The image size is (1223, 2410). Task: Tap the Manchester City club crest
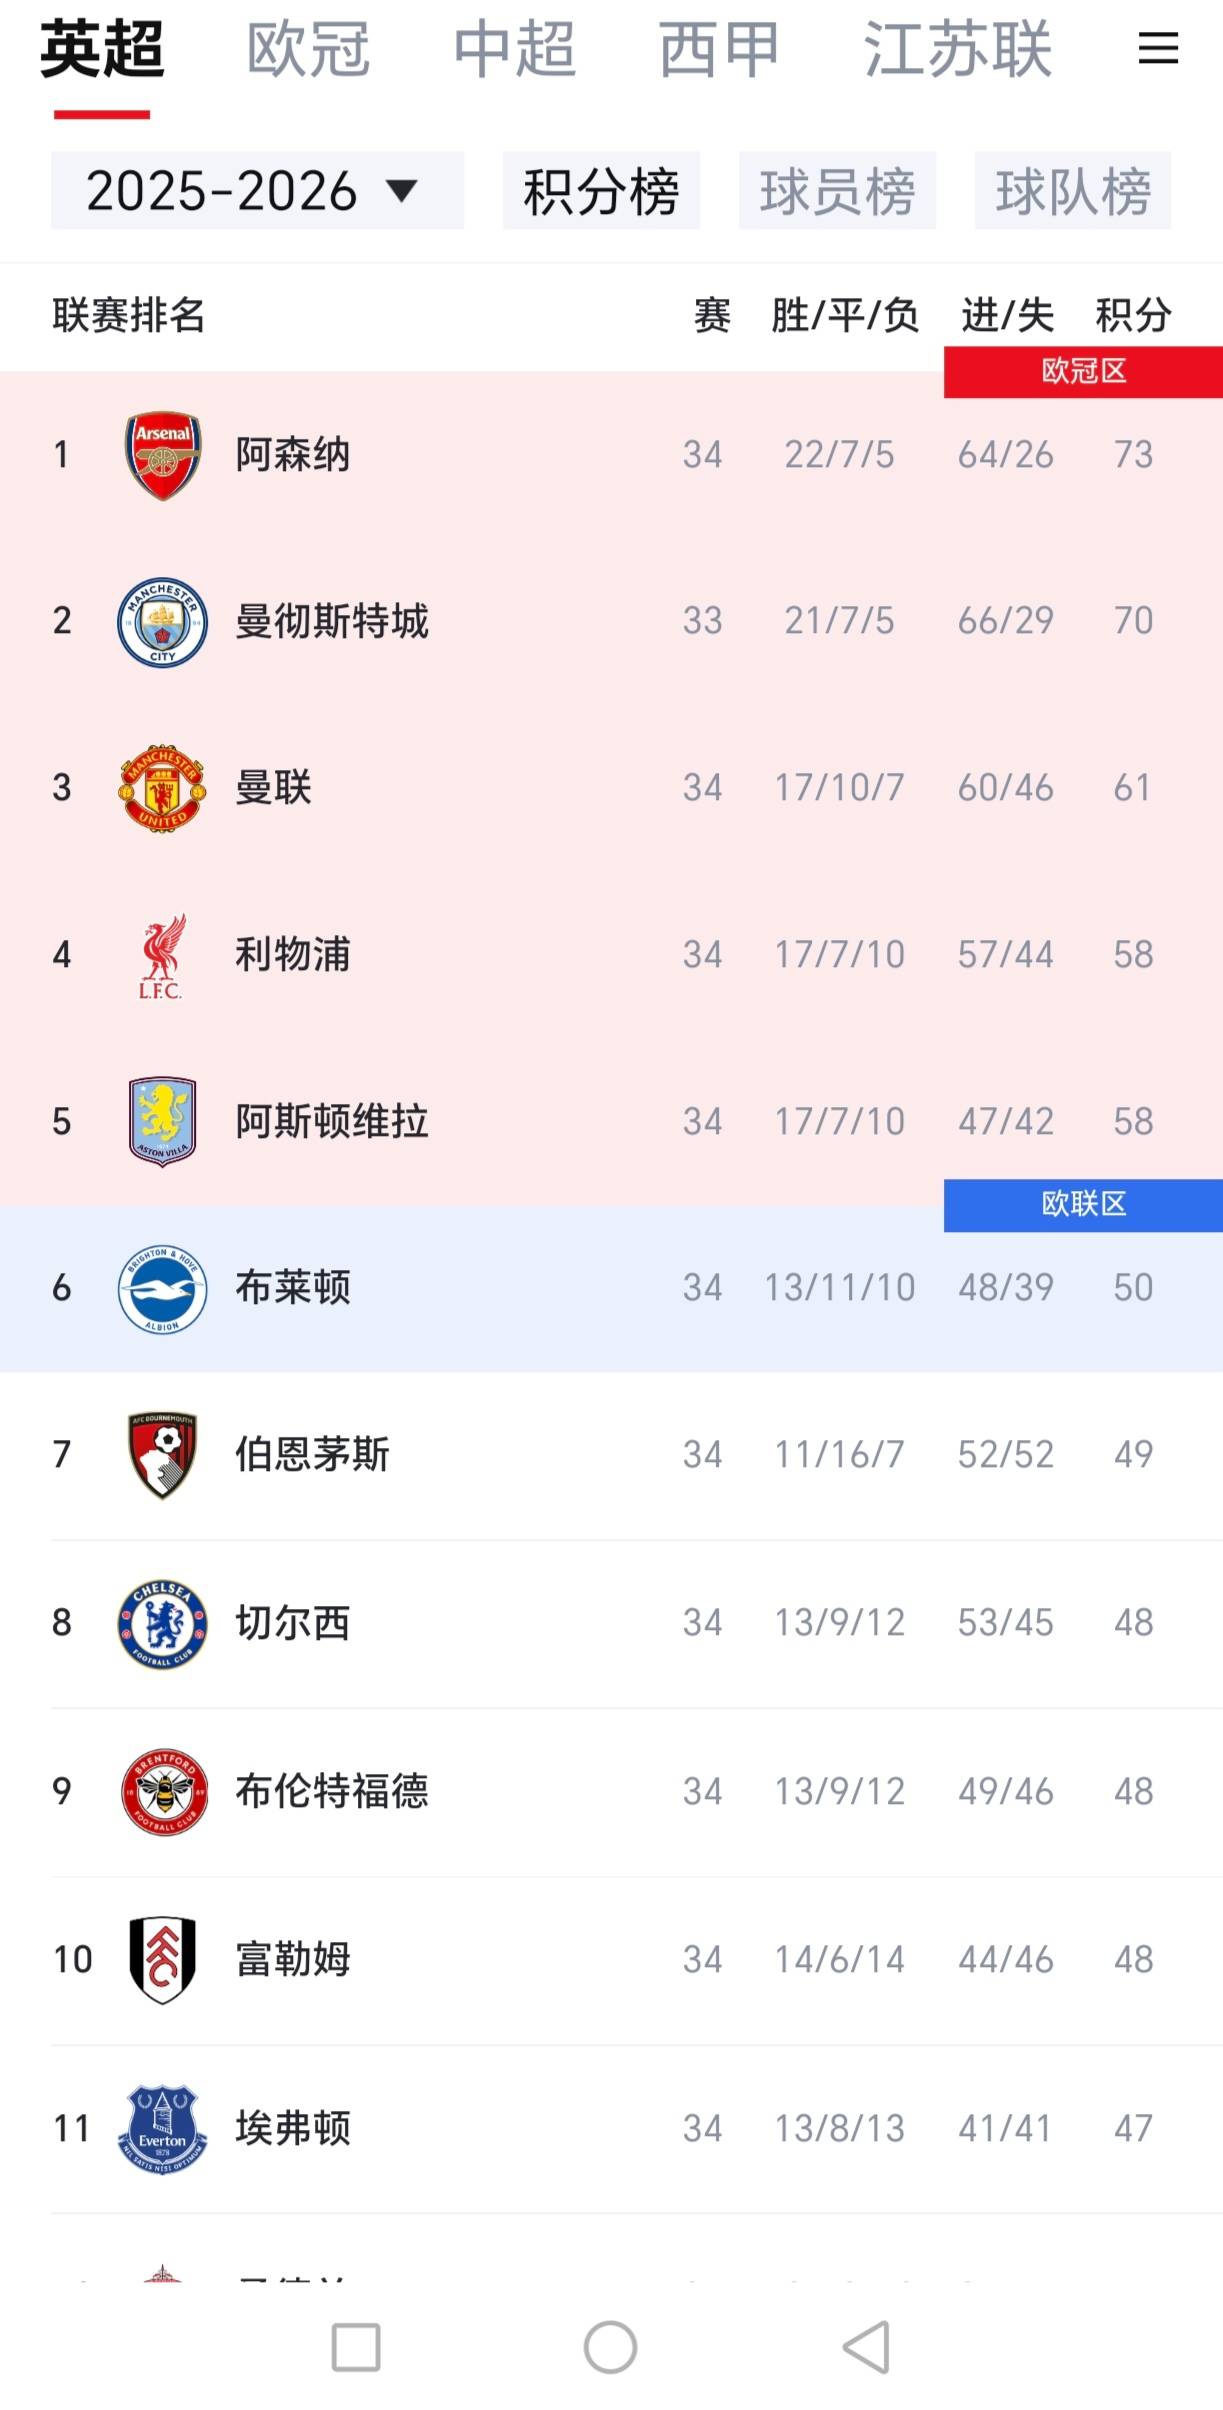coord(162,621)
